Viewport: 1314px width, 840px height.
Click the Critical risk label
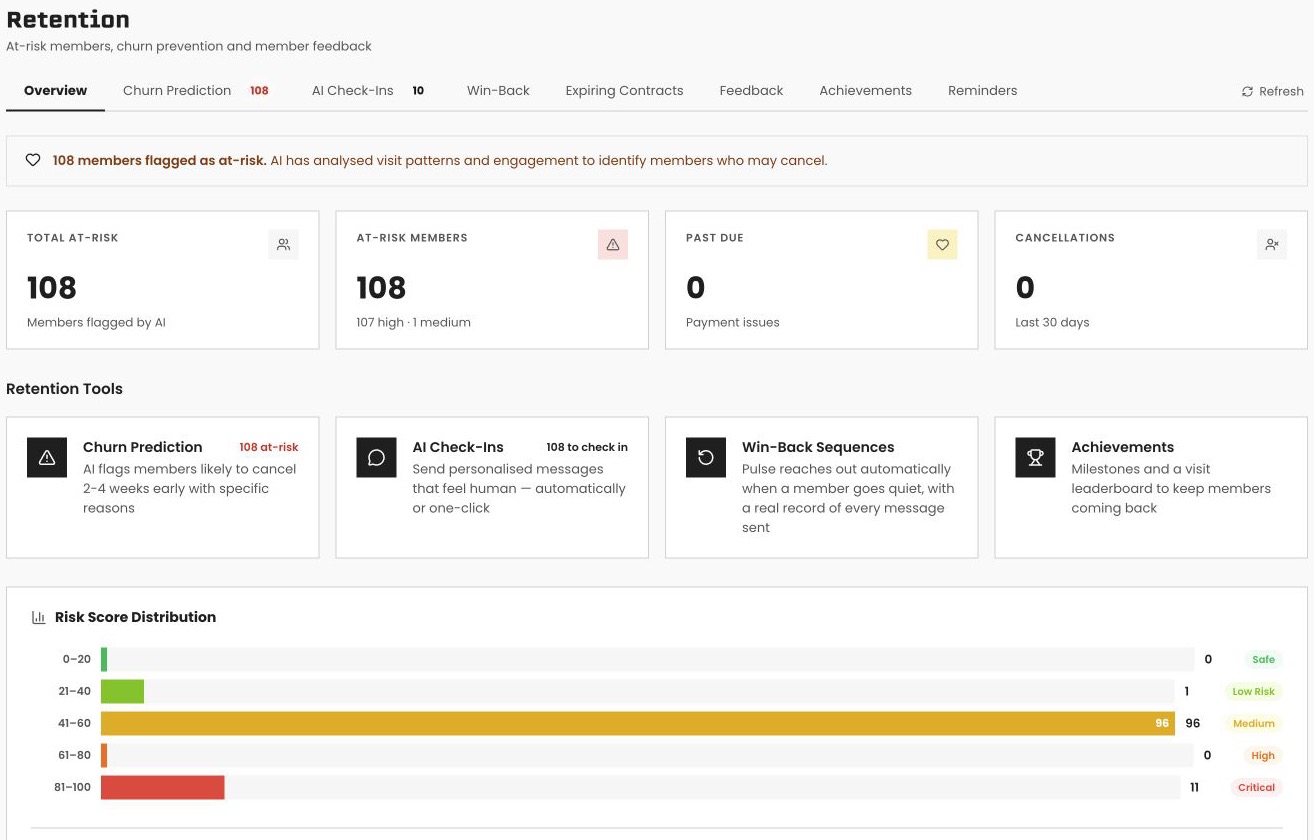(x=1256, y=787)
